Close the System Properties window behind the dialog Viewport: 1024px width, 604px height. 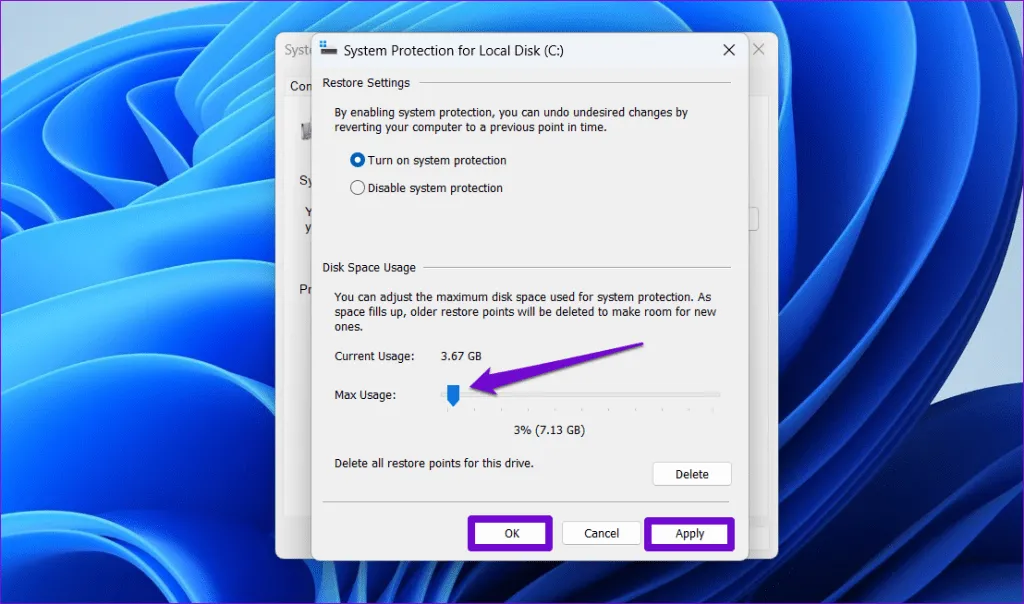(760, 49)
